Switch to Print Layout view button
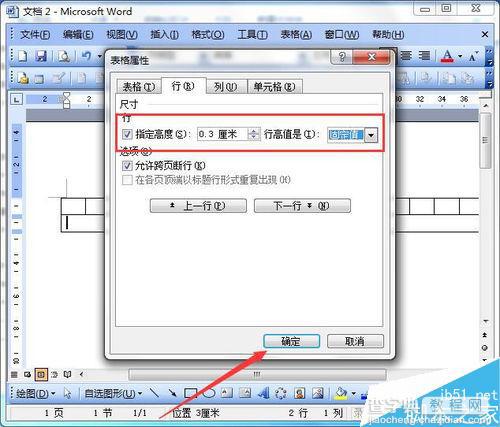This screenshot has width=500, height=427. pos(41,375)
